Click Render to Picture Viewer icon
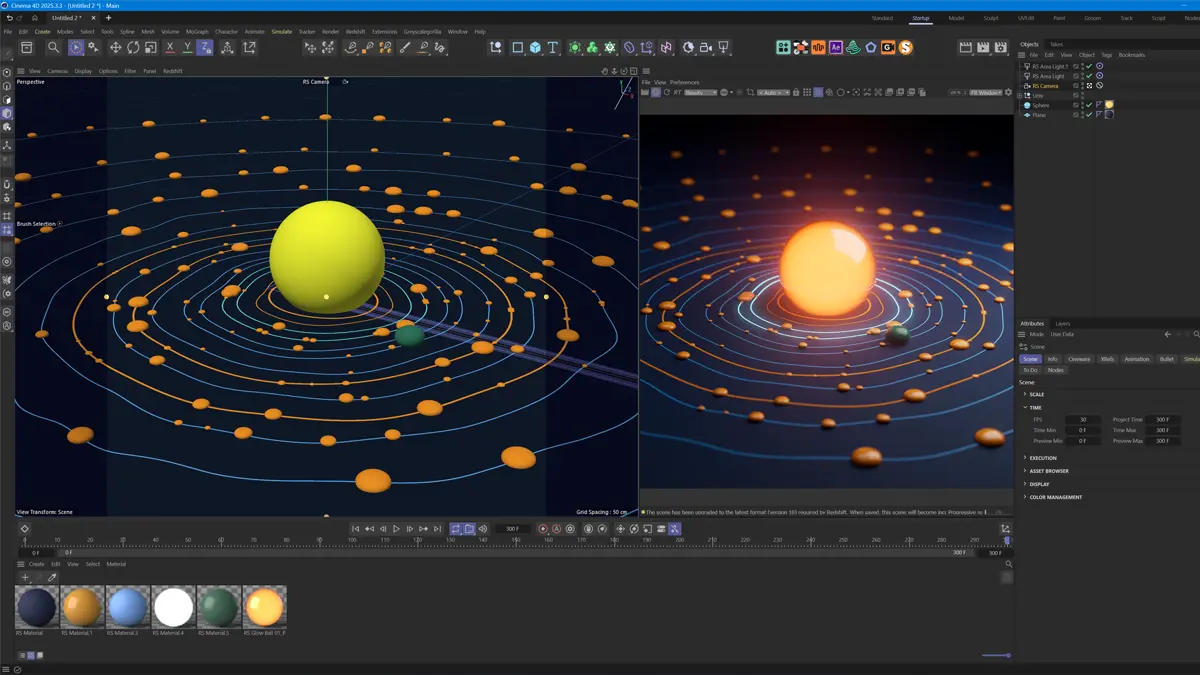Screen dimensions: 1200x675 (984, 47)
